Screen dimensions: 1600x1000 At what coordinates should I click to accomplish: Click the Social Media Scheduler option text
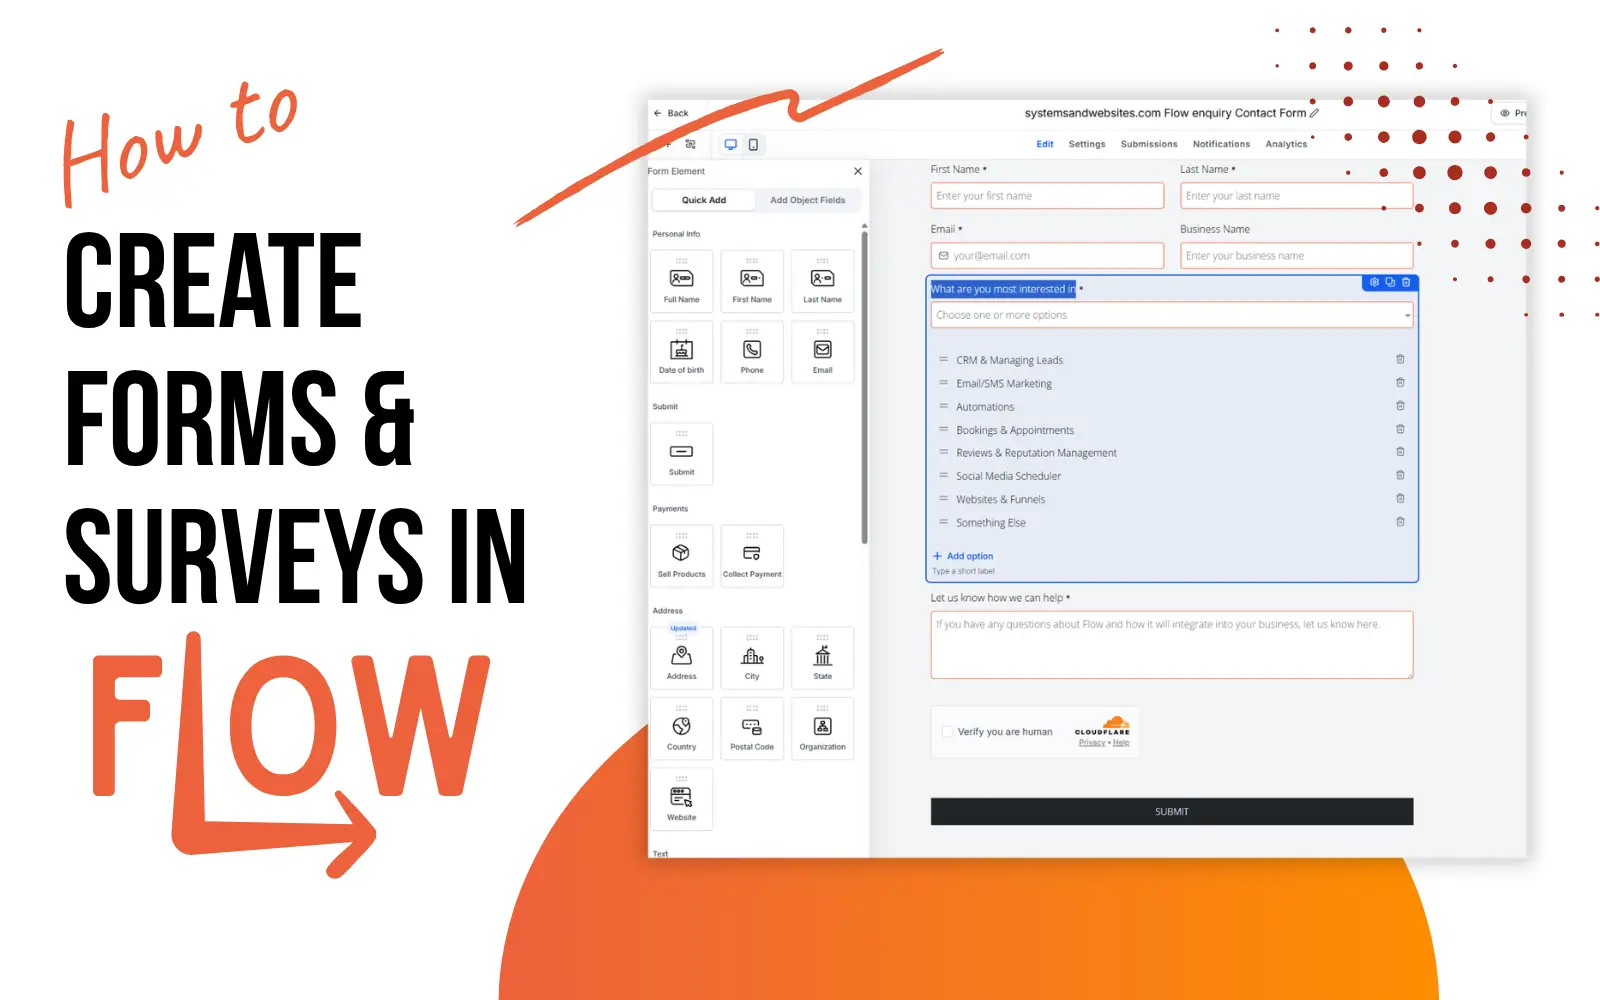(1008, 476)
